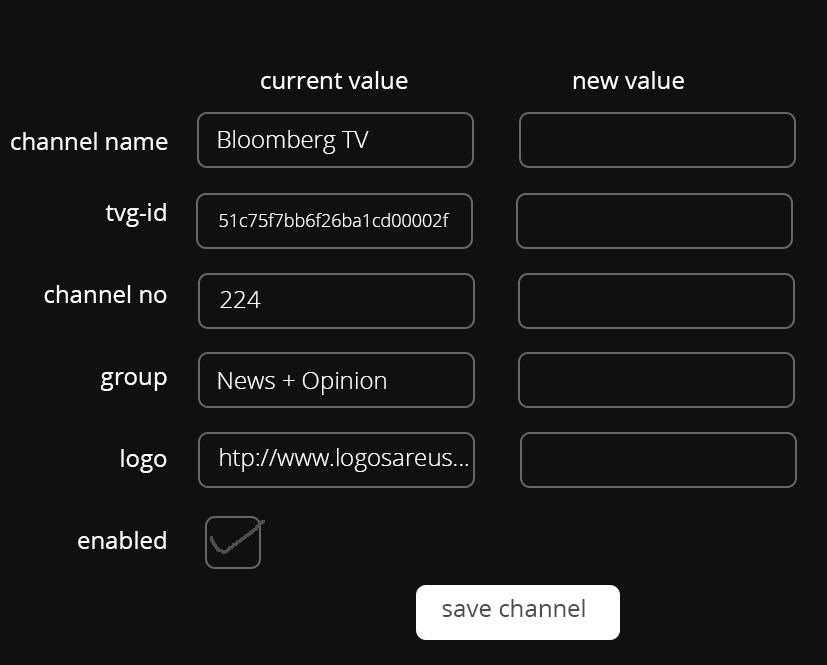Image resolution: width=827 pixels, height=665 pixels.
Task: Click the new value field for group
Action: [656, 380]
